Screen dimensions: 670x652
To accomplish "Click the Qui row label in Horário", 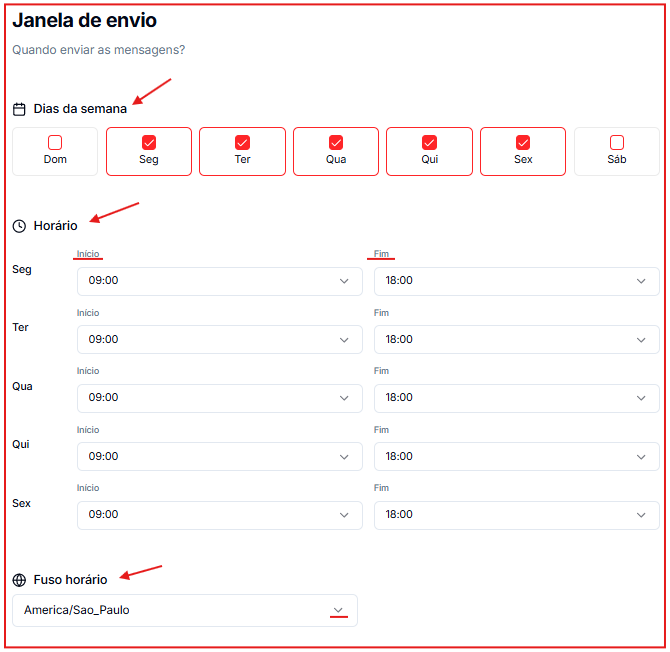I will click(x=21, y=445).
